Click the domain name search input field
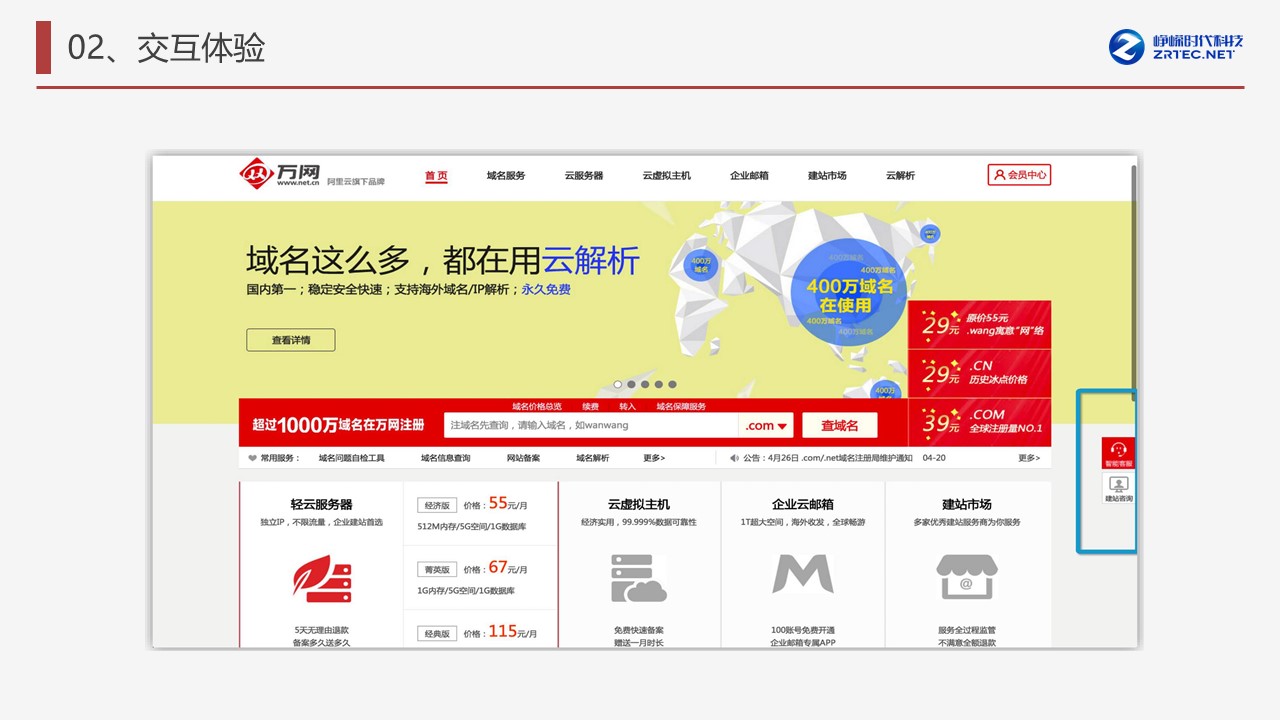Image resolution: width=1280 pixels, height=720 pixels. [x=590, y=426]
